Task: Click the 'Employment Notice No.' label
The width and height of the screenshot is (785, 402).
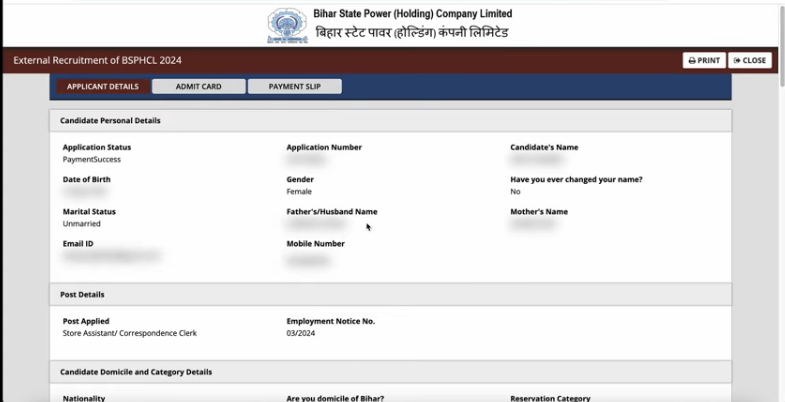Action: pyautogui.click(x=330, y=321)
